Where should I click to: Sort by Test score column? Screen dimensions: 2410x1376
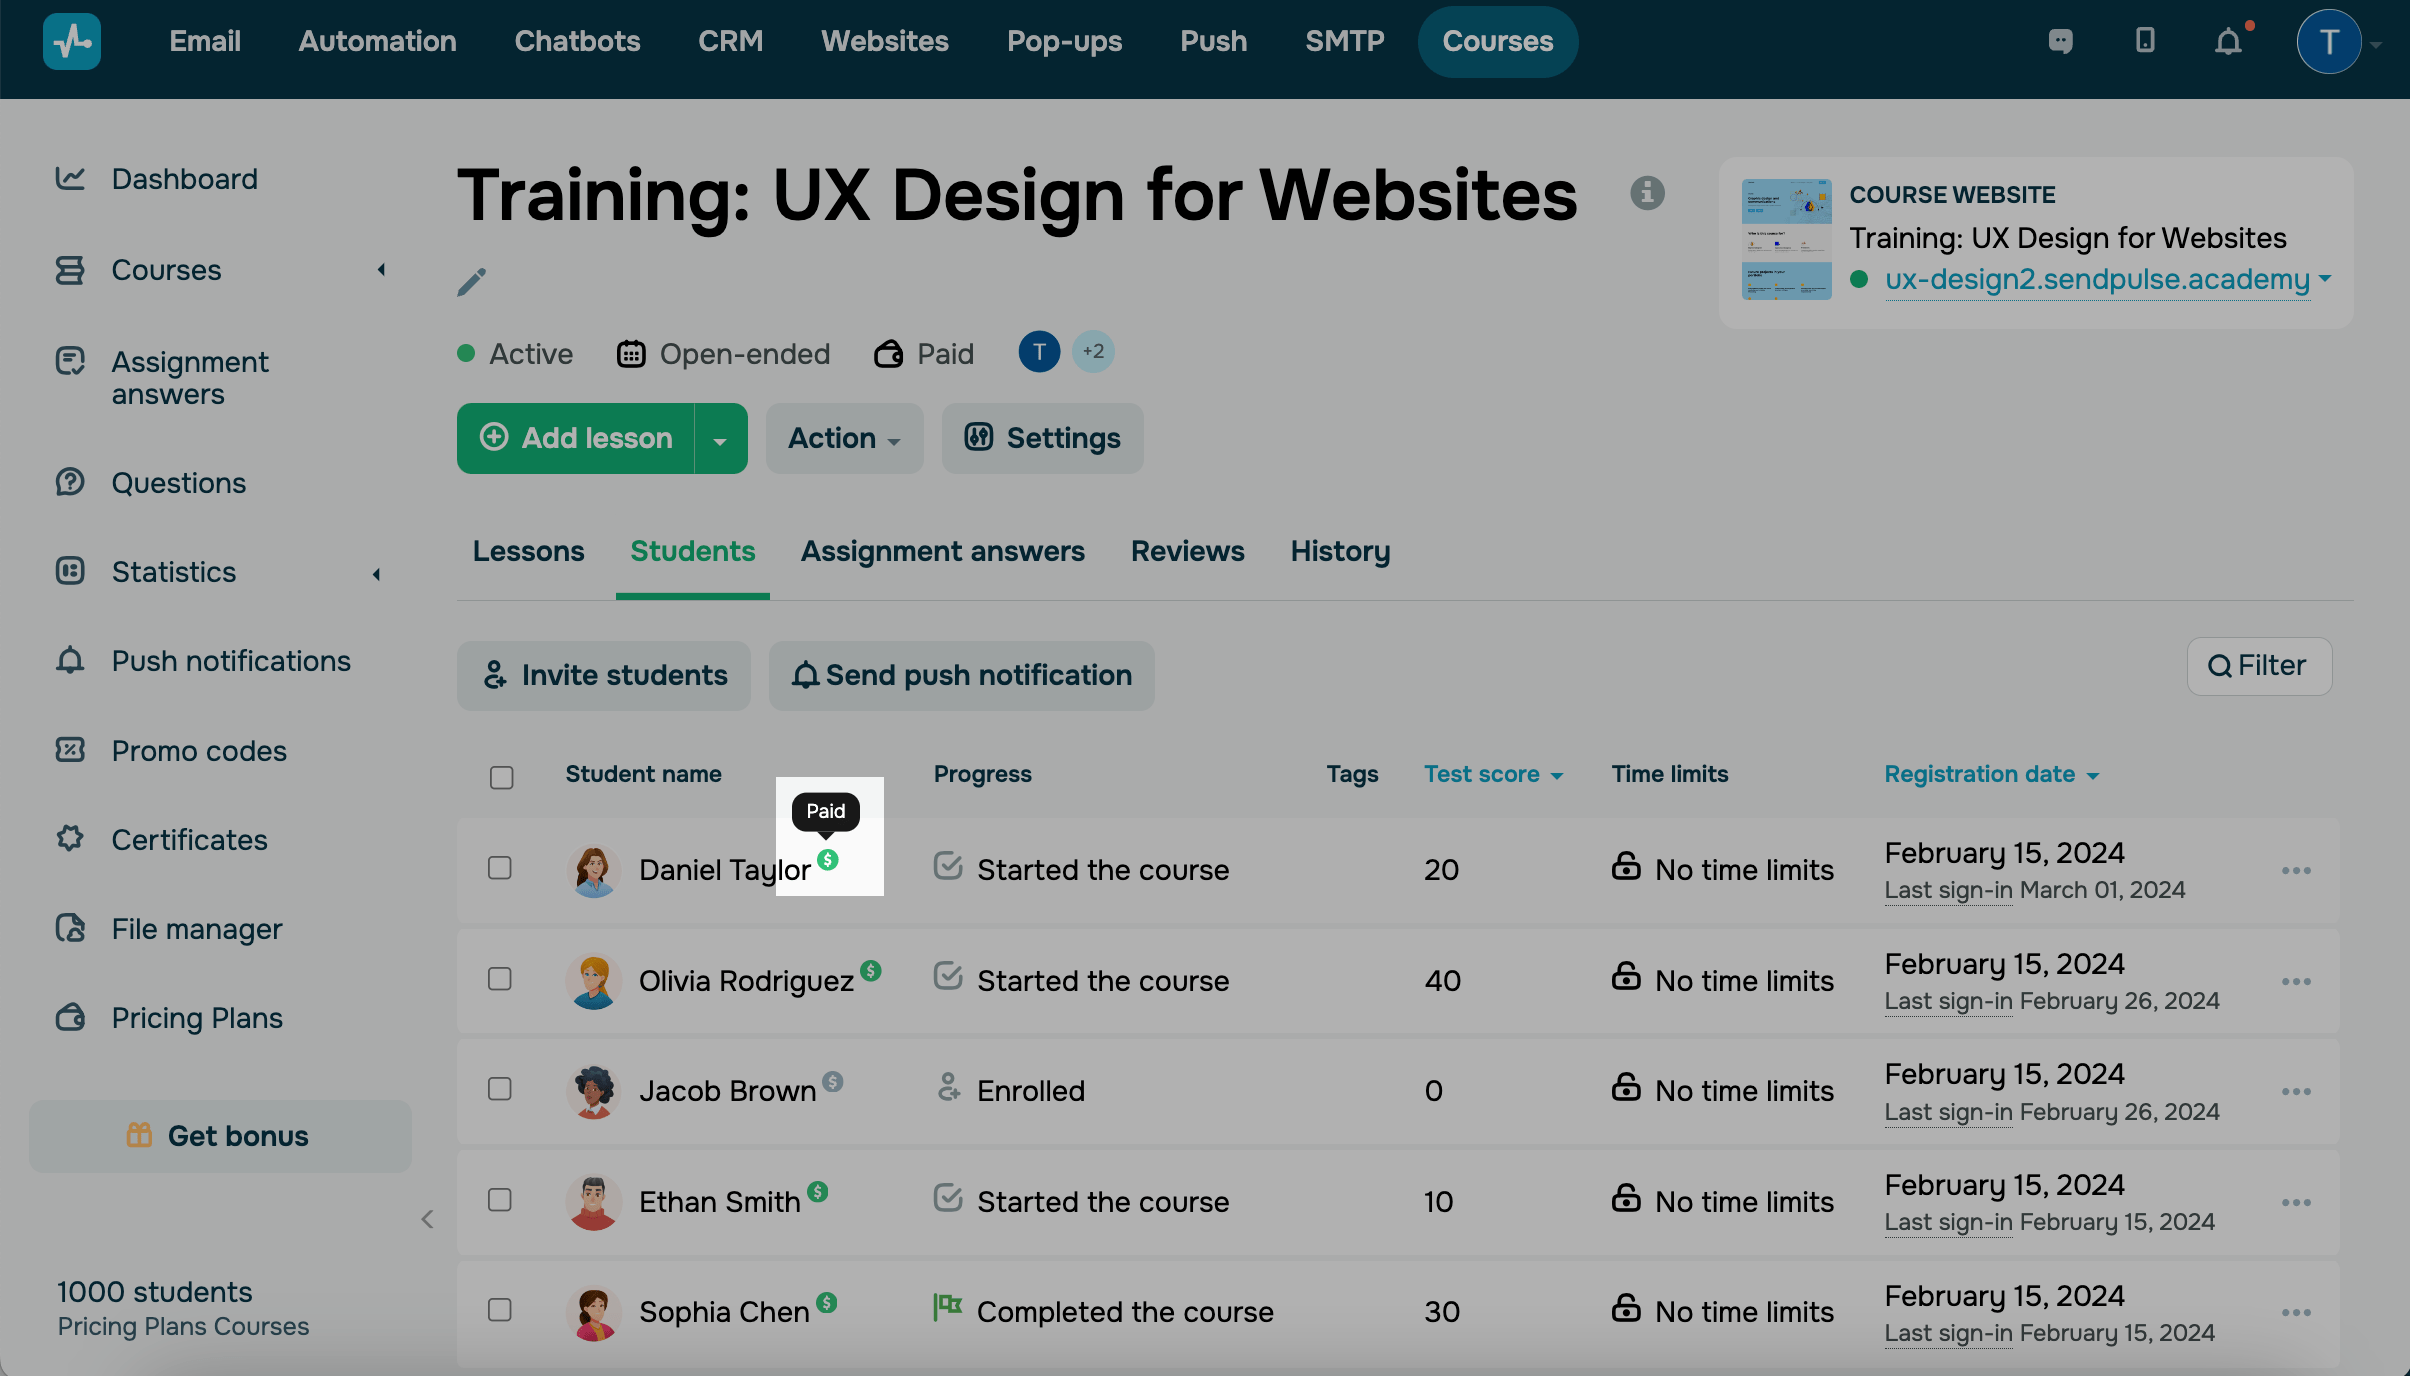(1493, 774)
